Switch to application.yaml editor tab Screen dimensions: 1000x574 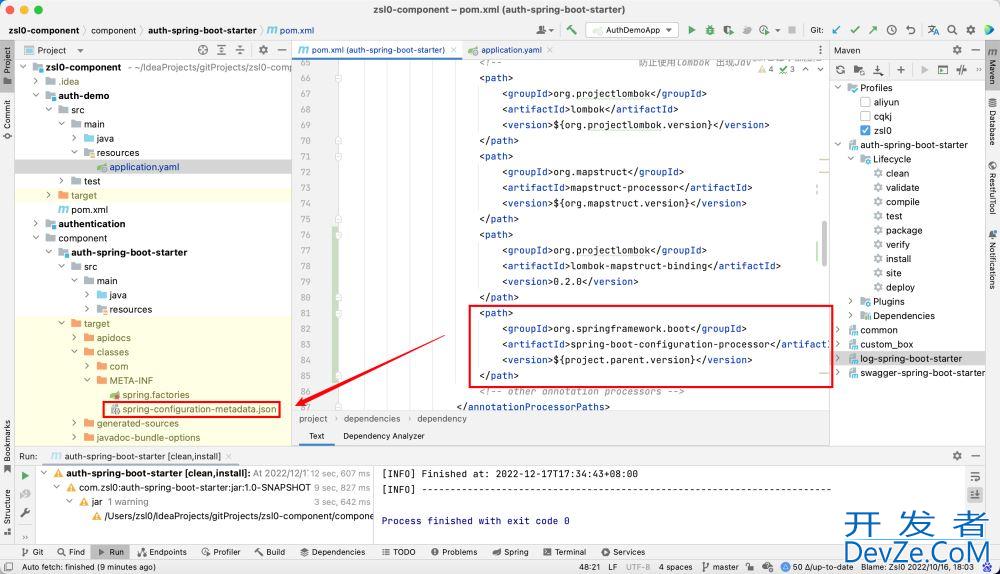pos(511,50)
